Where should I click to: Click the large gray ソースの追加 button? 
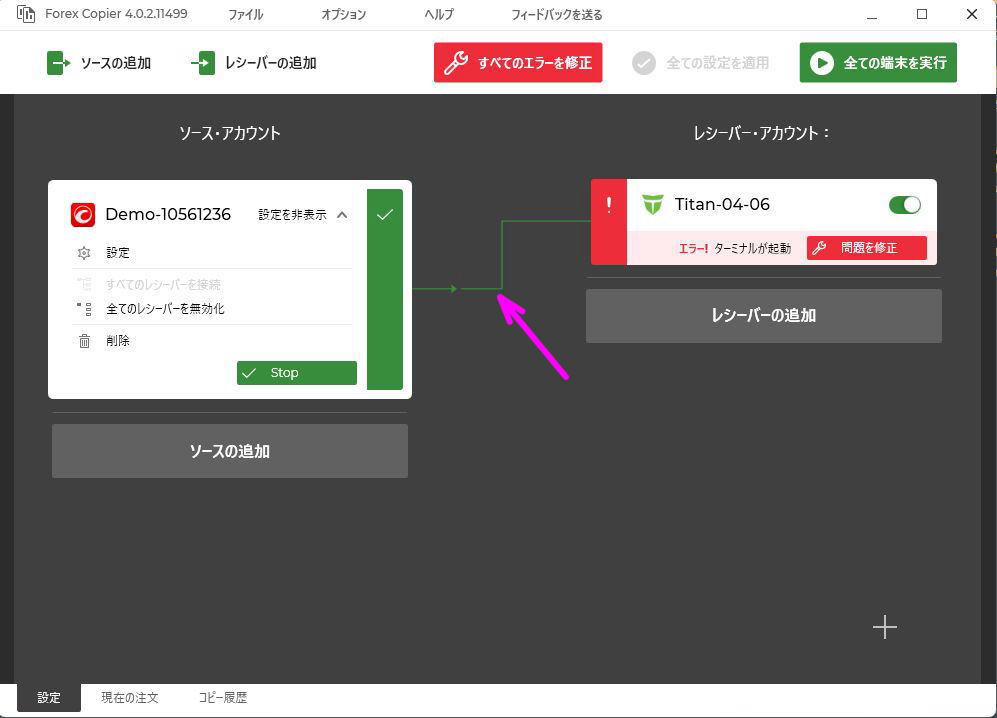(x=230, y=451)
